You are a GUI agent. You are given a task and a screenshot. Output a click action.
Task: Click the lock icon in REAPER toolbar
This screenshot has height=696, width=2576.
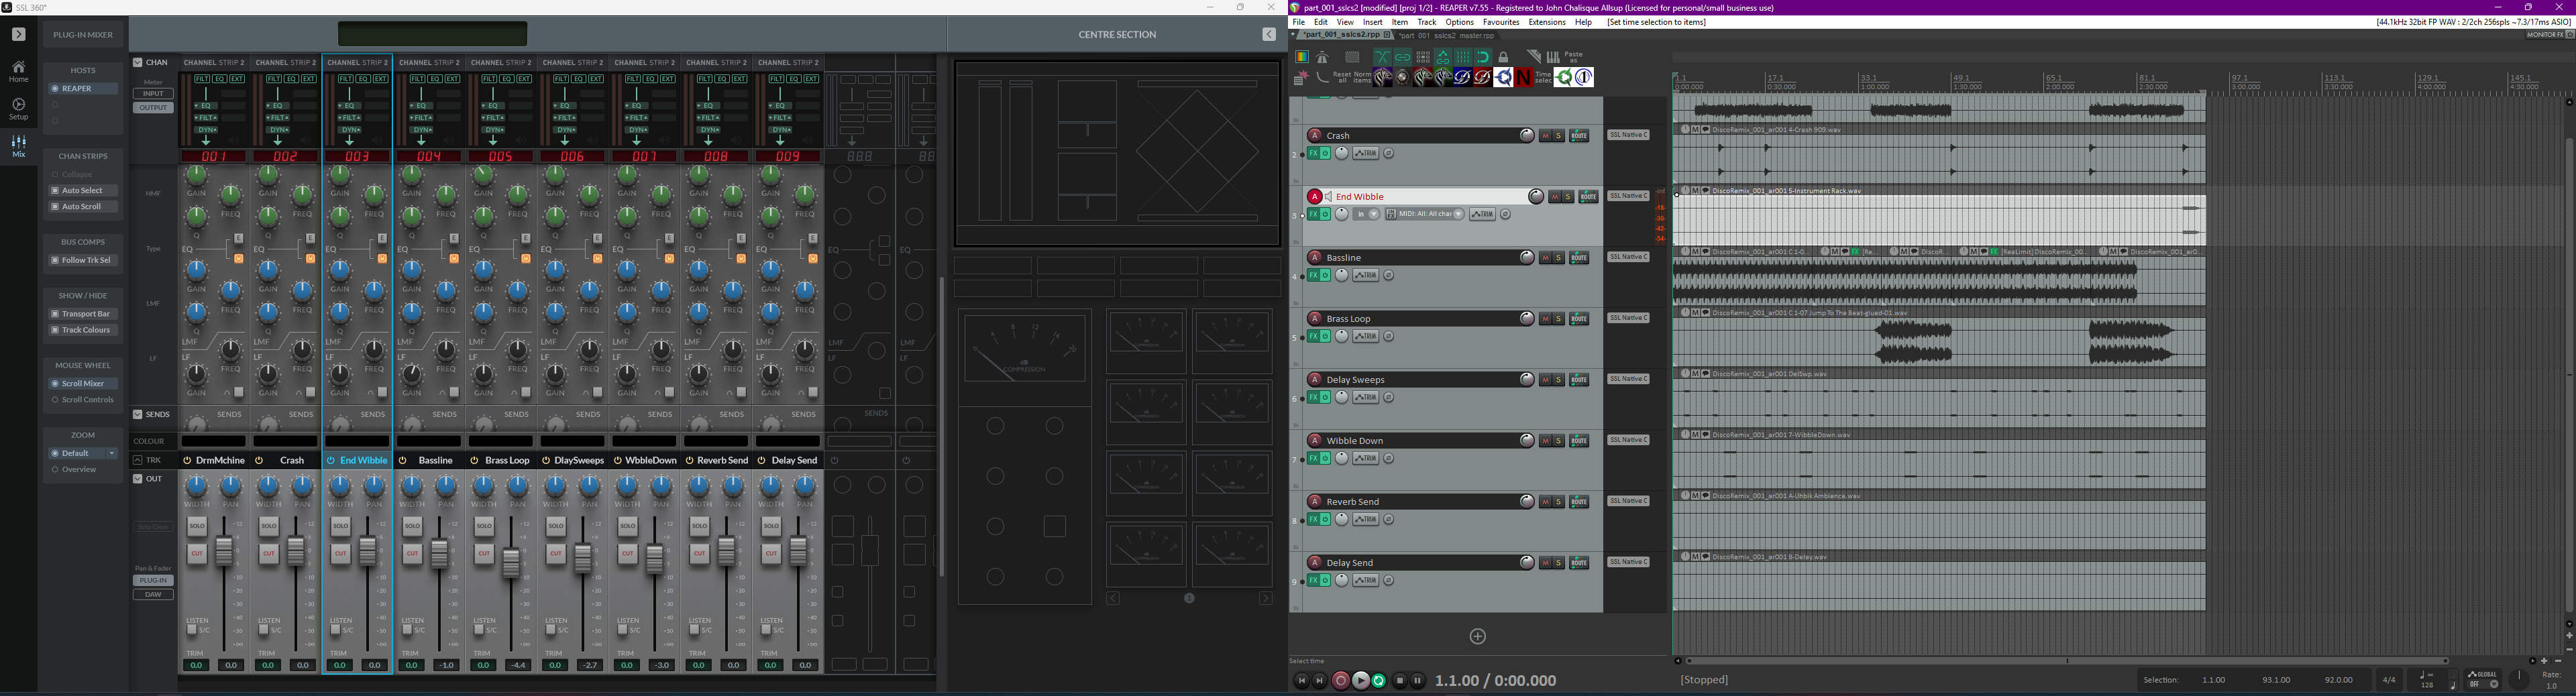tap(1503, 58)
